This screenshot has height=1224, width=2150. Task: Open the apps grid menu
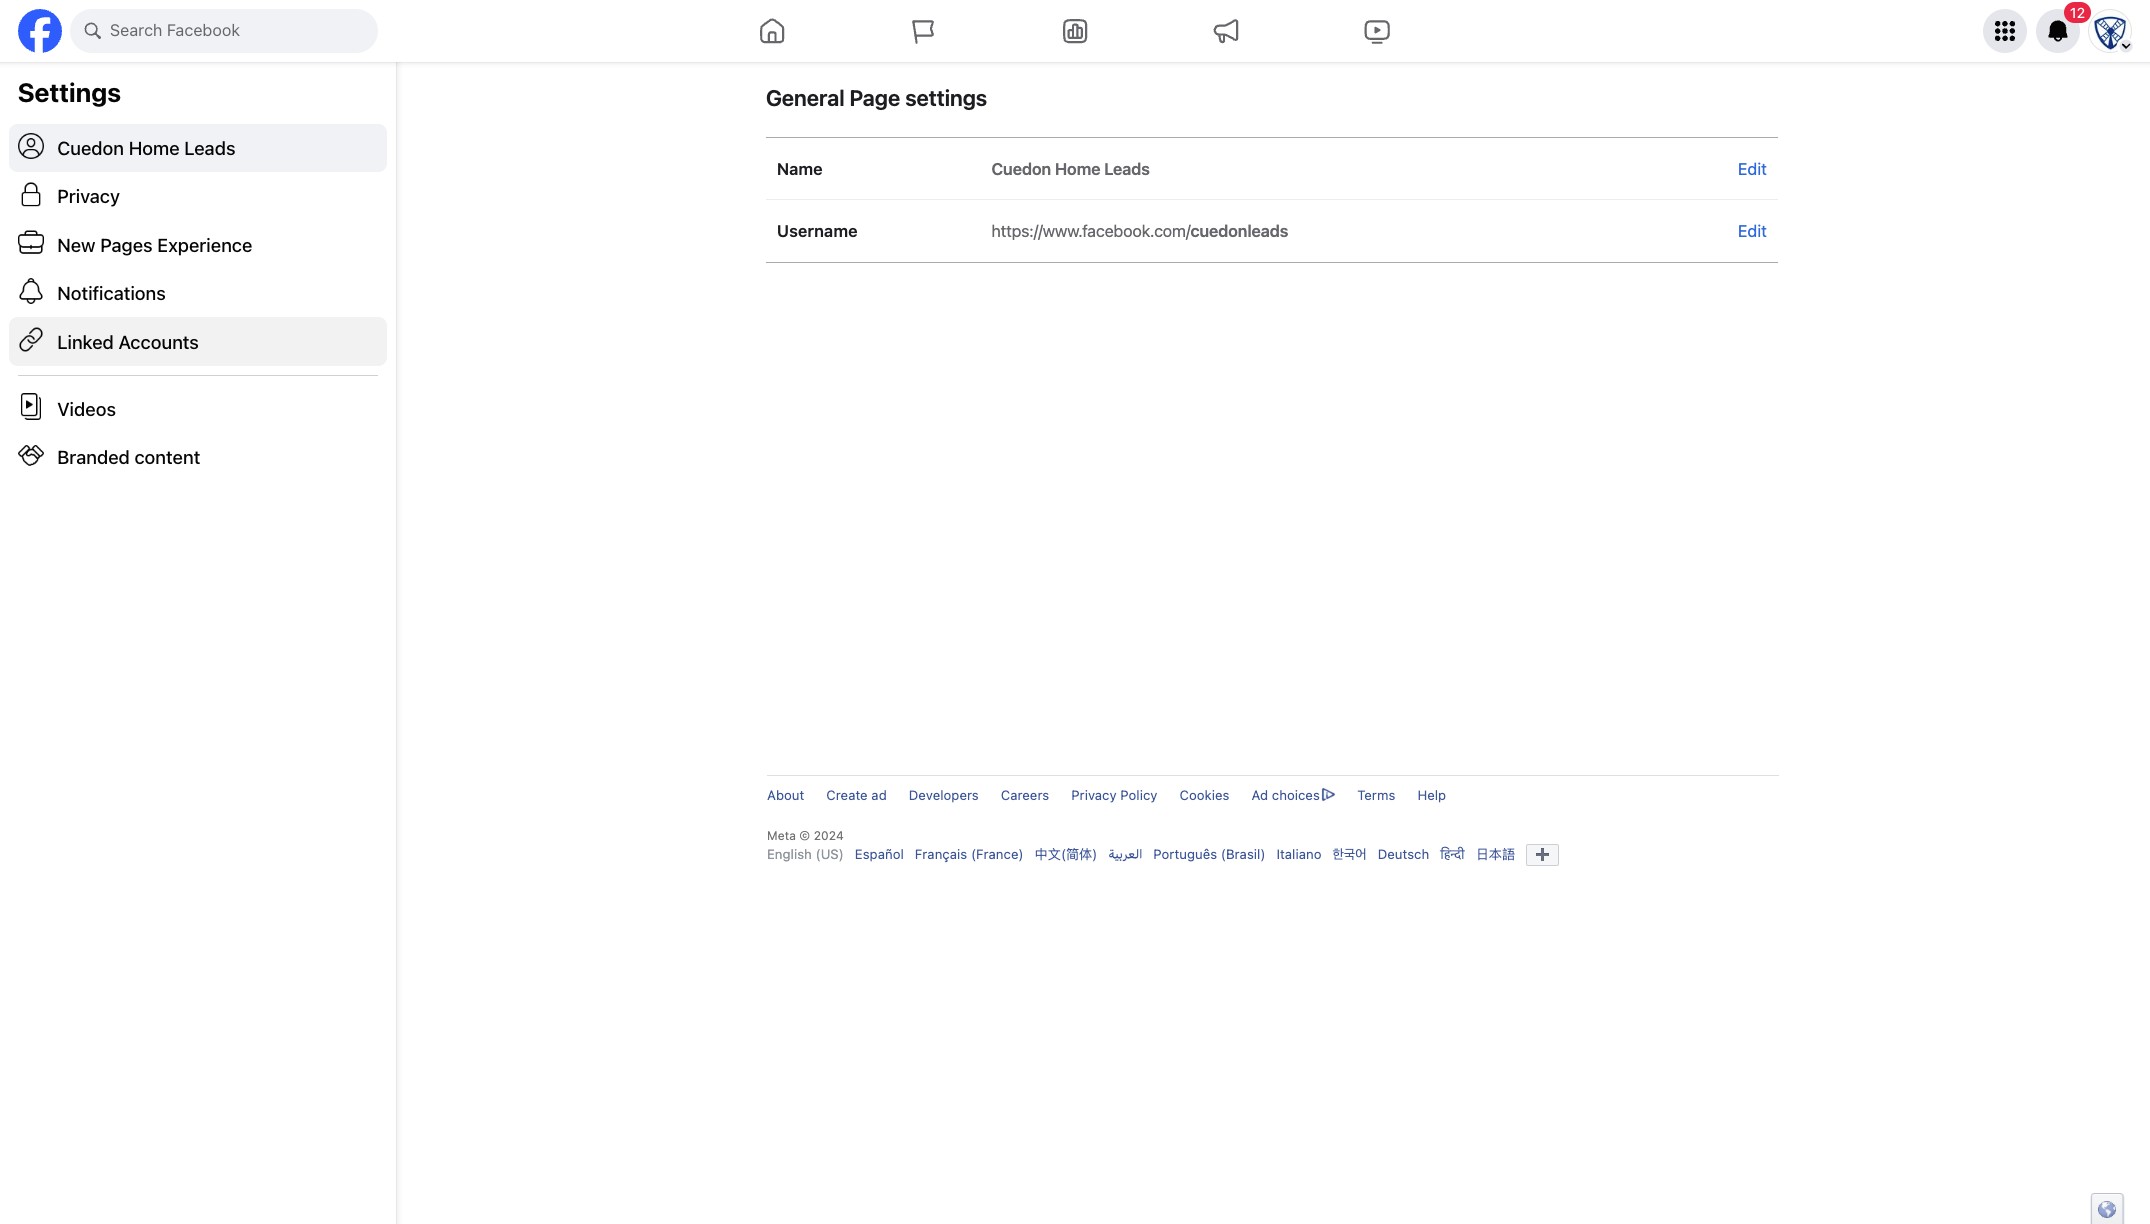pyautogui.click(x=2005, y=31)
